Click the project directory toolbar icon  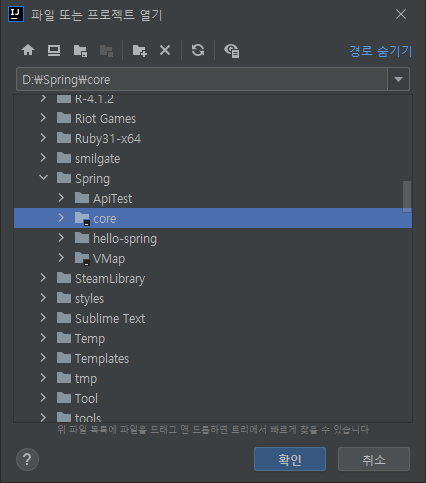(x=80, y=51)
